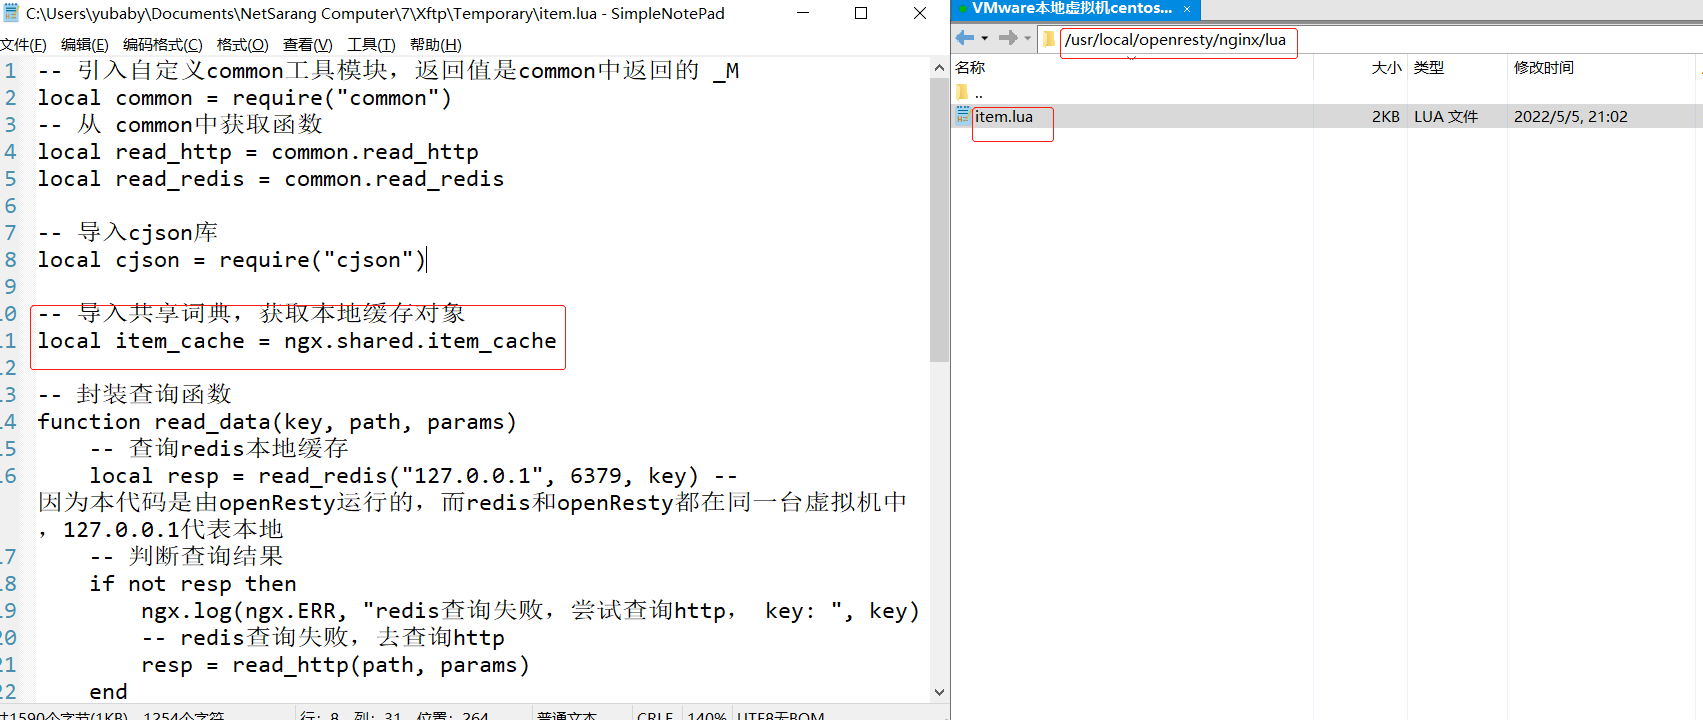The width and height of the screenshot is (1703, 720).
Task: Click the 2KB size cell
Action: pos(1386,117)
